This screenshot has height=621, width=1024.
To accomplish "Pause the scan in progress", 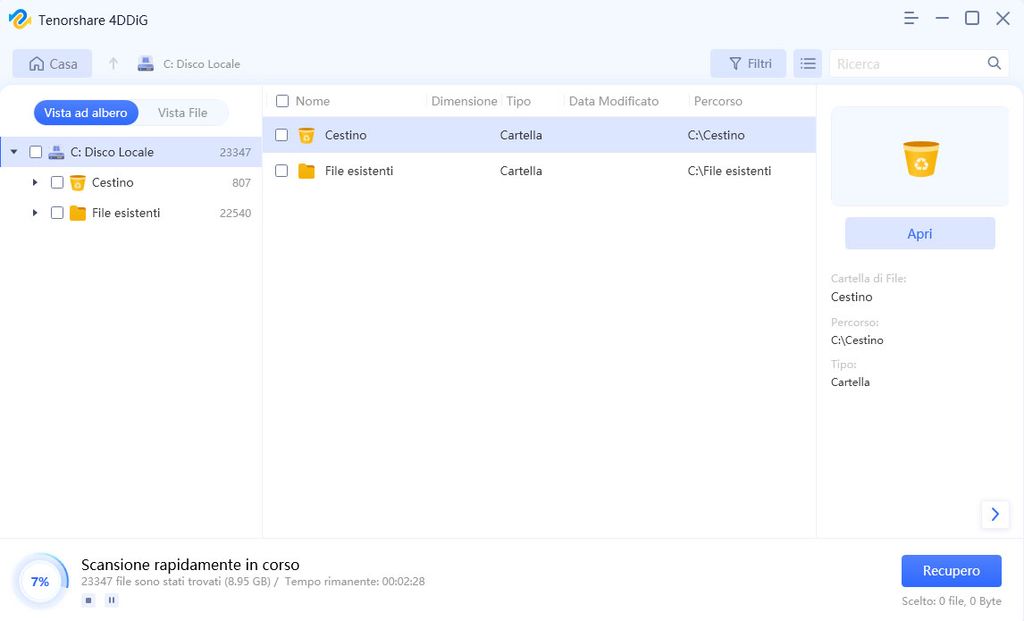I will (x=112, y=600).
